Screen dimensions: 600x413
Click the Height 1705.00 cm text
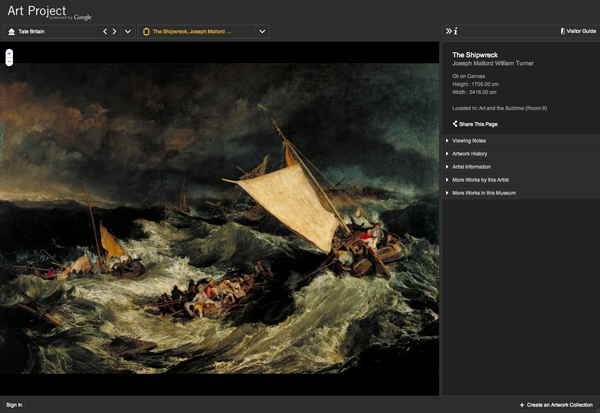point(475,84)
